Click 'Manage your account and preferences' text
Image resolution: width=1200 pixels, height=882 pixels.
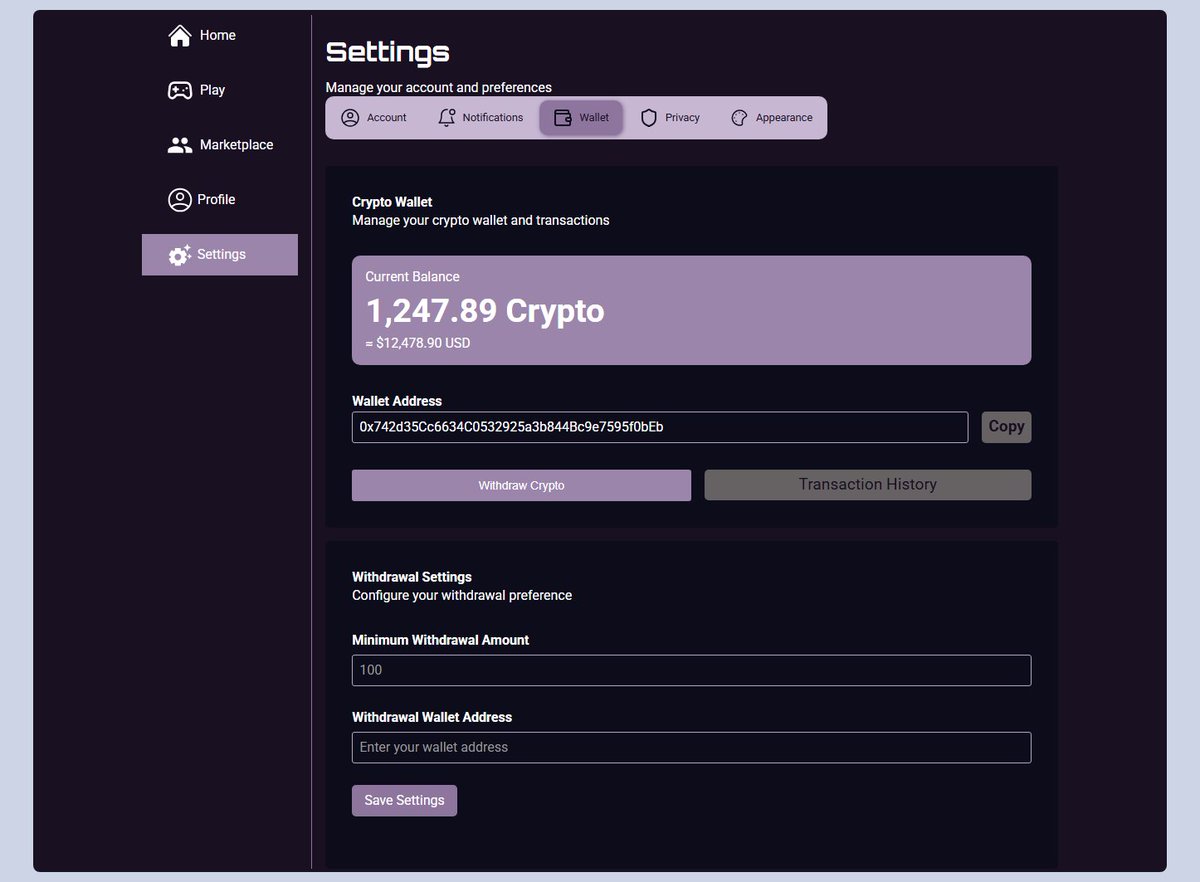tap(439, 88)
